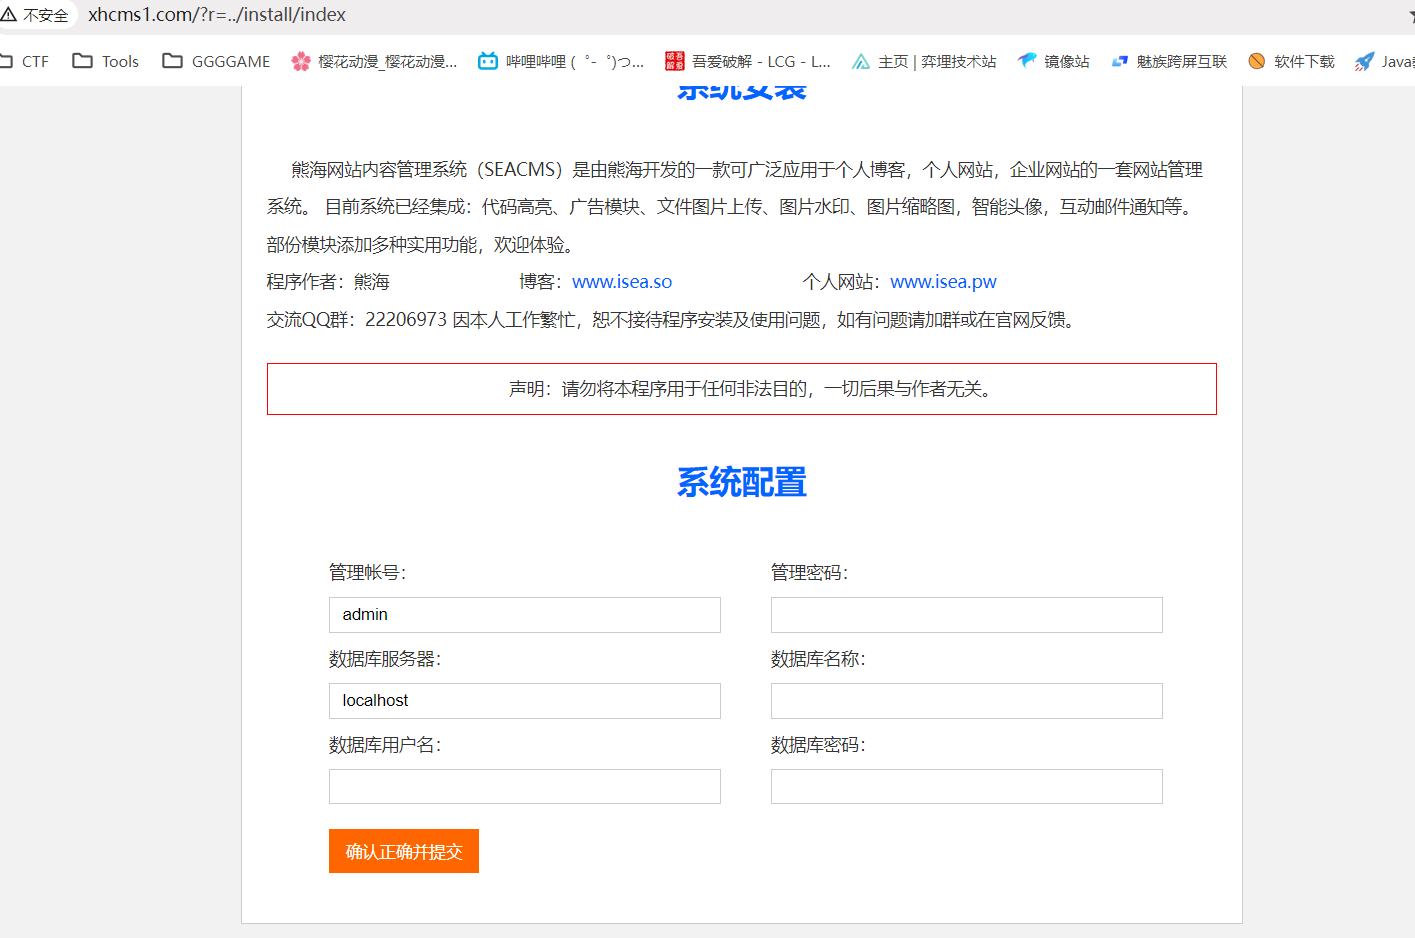Image resolution: width=1415 pixels, height=938 pixels.
Task: Click the 熊海网站内容管理系统（SEACMS）intro line
Action: (x=747, y=170)
